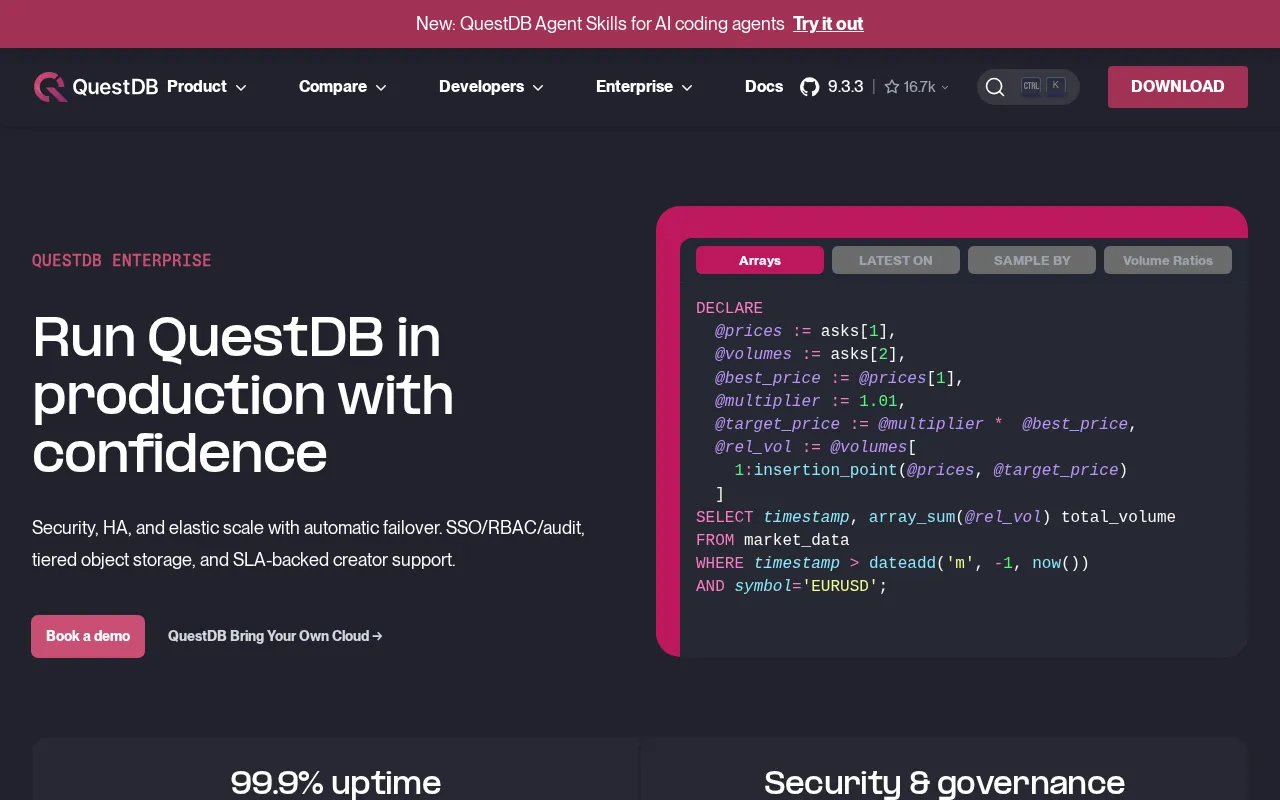Click the '99.9% uptime' card heading
Screen dimensions: 1280x800
335,782
